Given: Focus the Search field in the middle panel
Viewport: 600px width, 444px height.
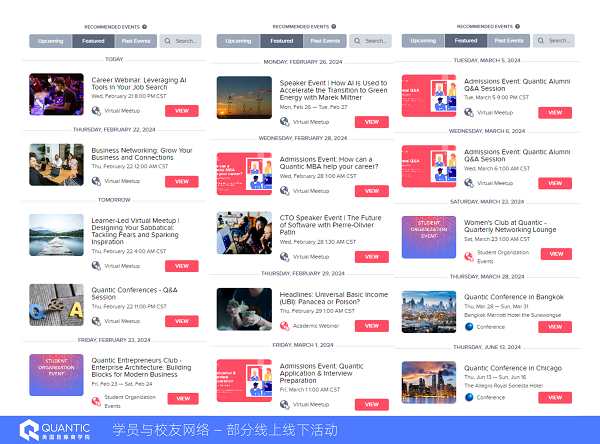Looking at the screenshot, I should [x=370, y=41].
